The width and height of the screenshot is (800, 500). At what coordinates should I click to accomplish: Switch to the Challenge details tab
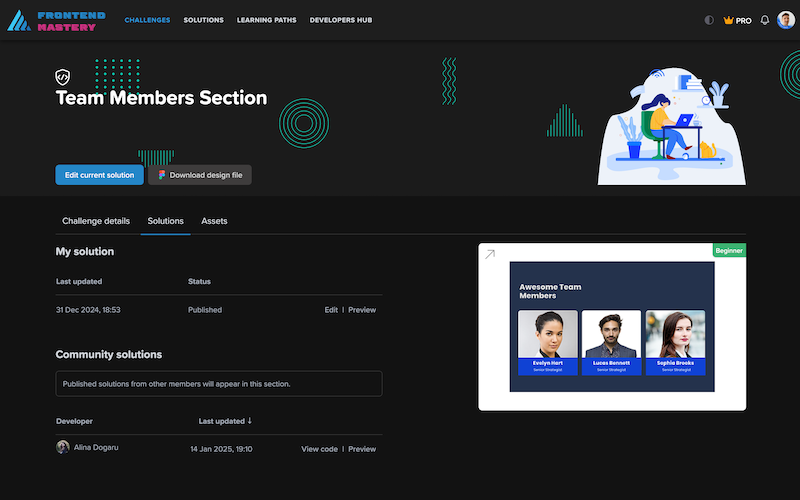click(x=96, y=220)
